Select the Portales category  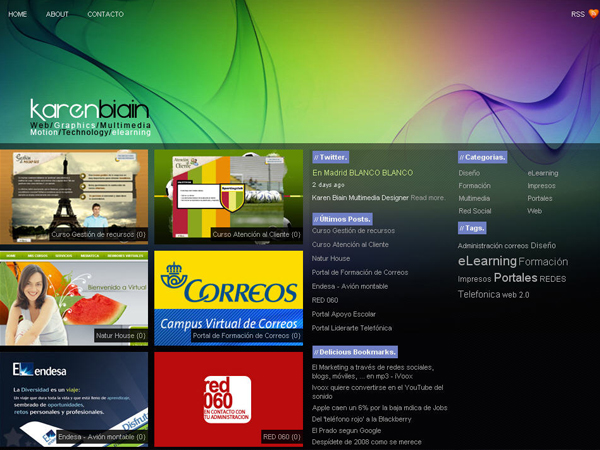(x=540, y=198)
